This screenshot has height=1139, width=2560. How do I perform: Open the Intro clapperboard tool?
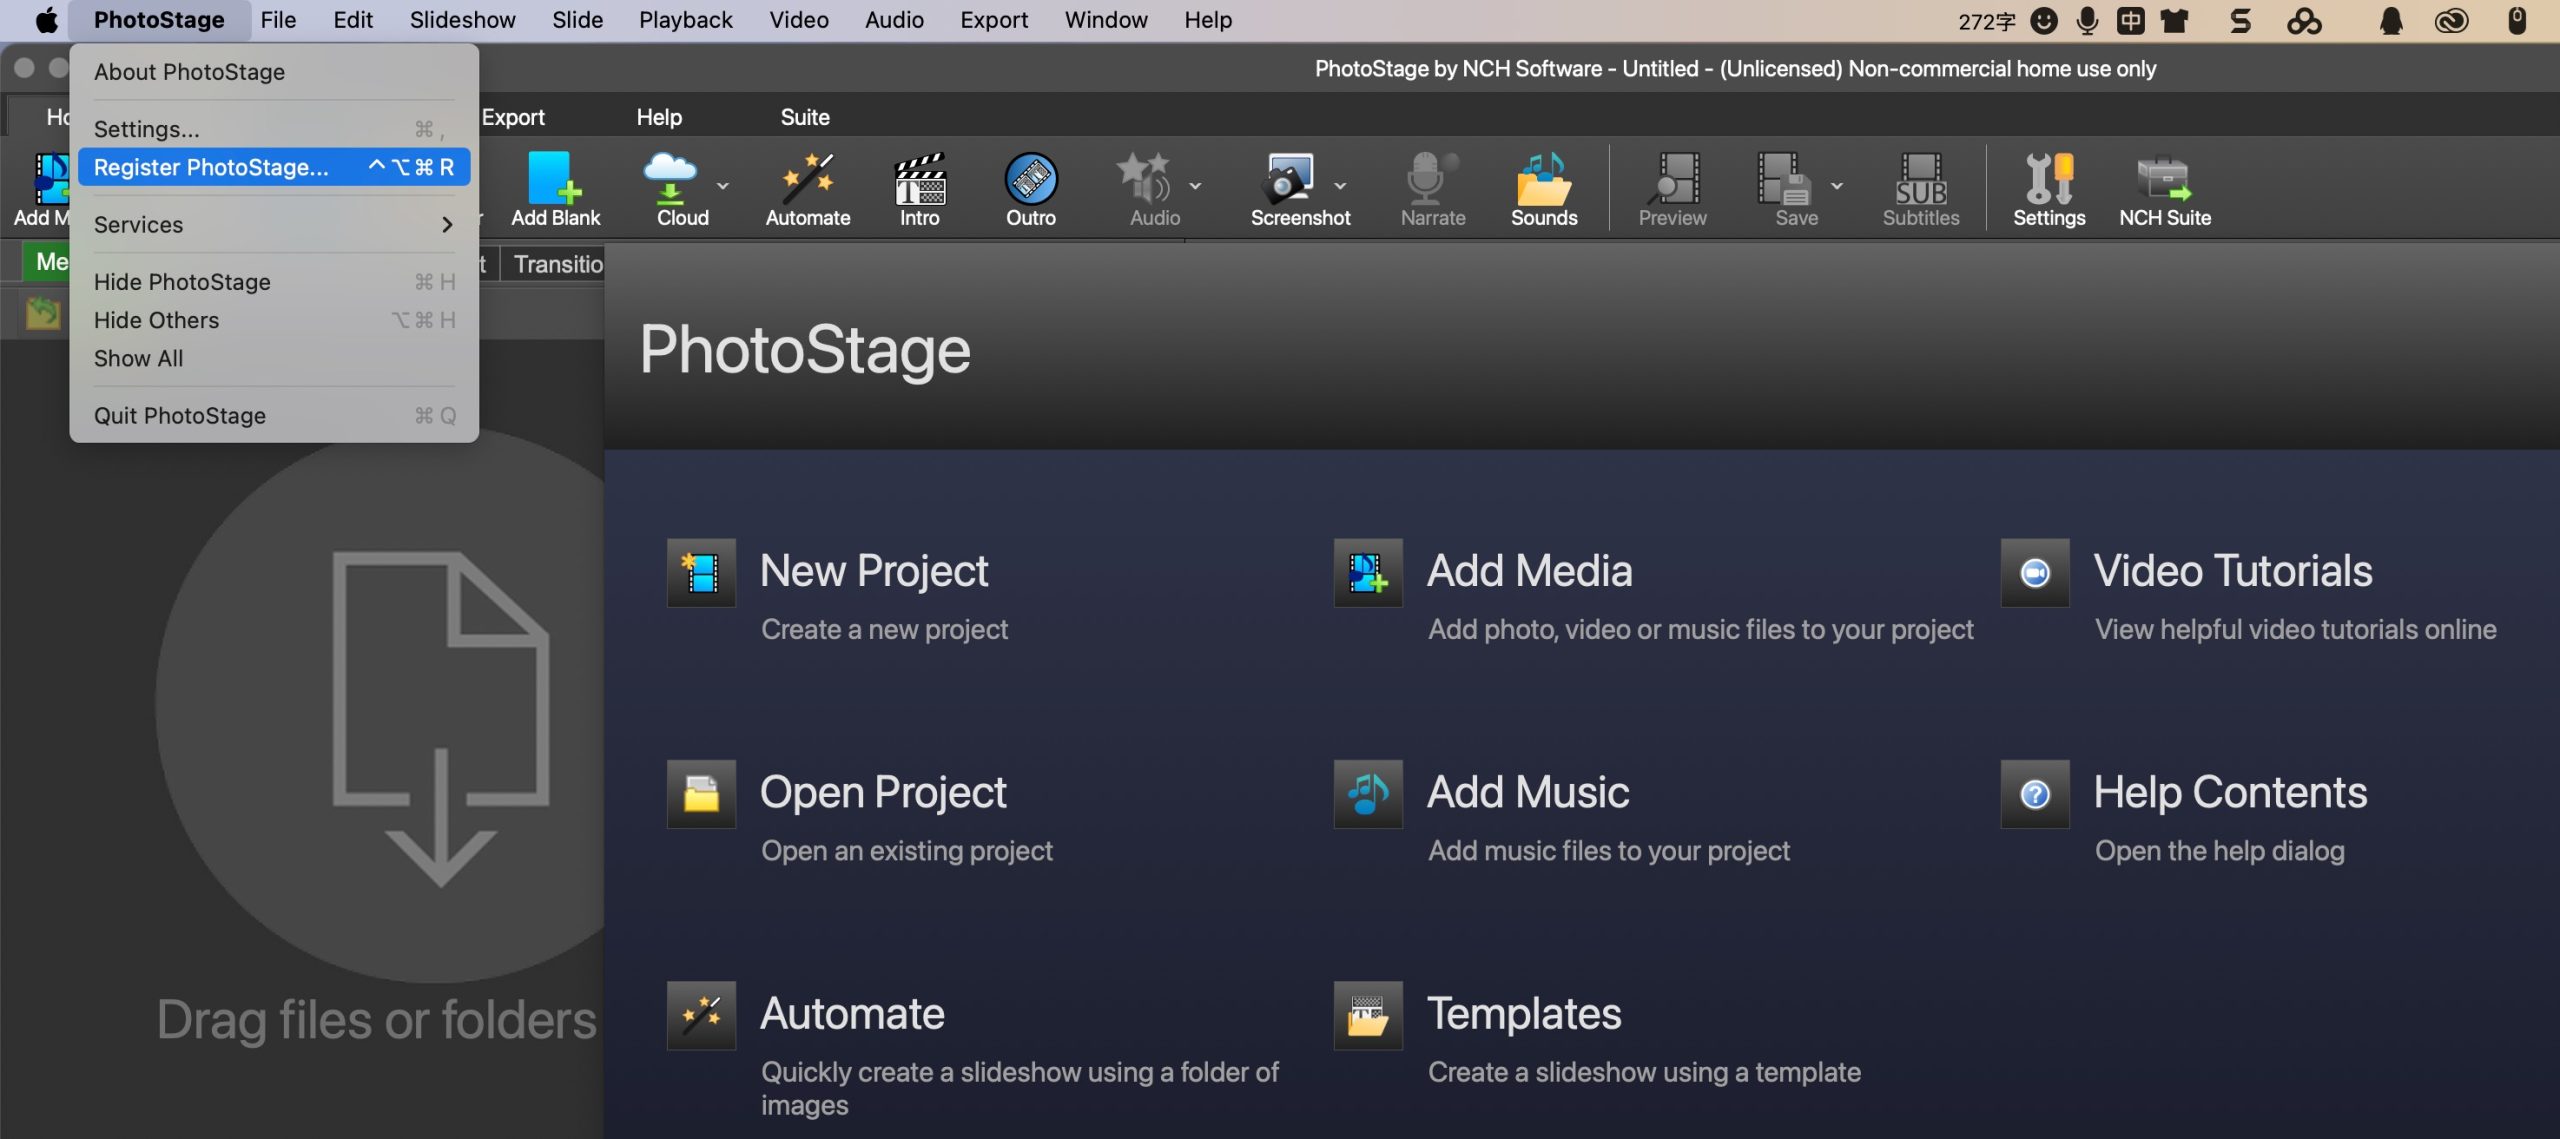click(x=919, y=180)
